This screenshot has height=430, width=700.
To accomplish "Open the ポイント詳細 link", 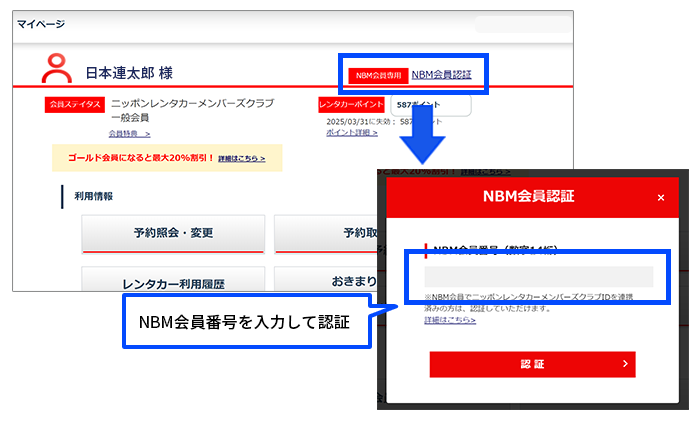I will [x=352, y=133].
